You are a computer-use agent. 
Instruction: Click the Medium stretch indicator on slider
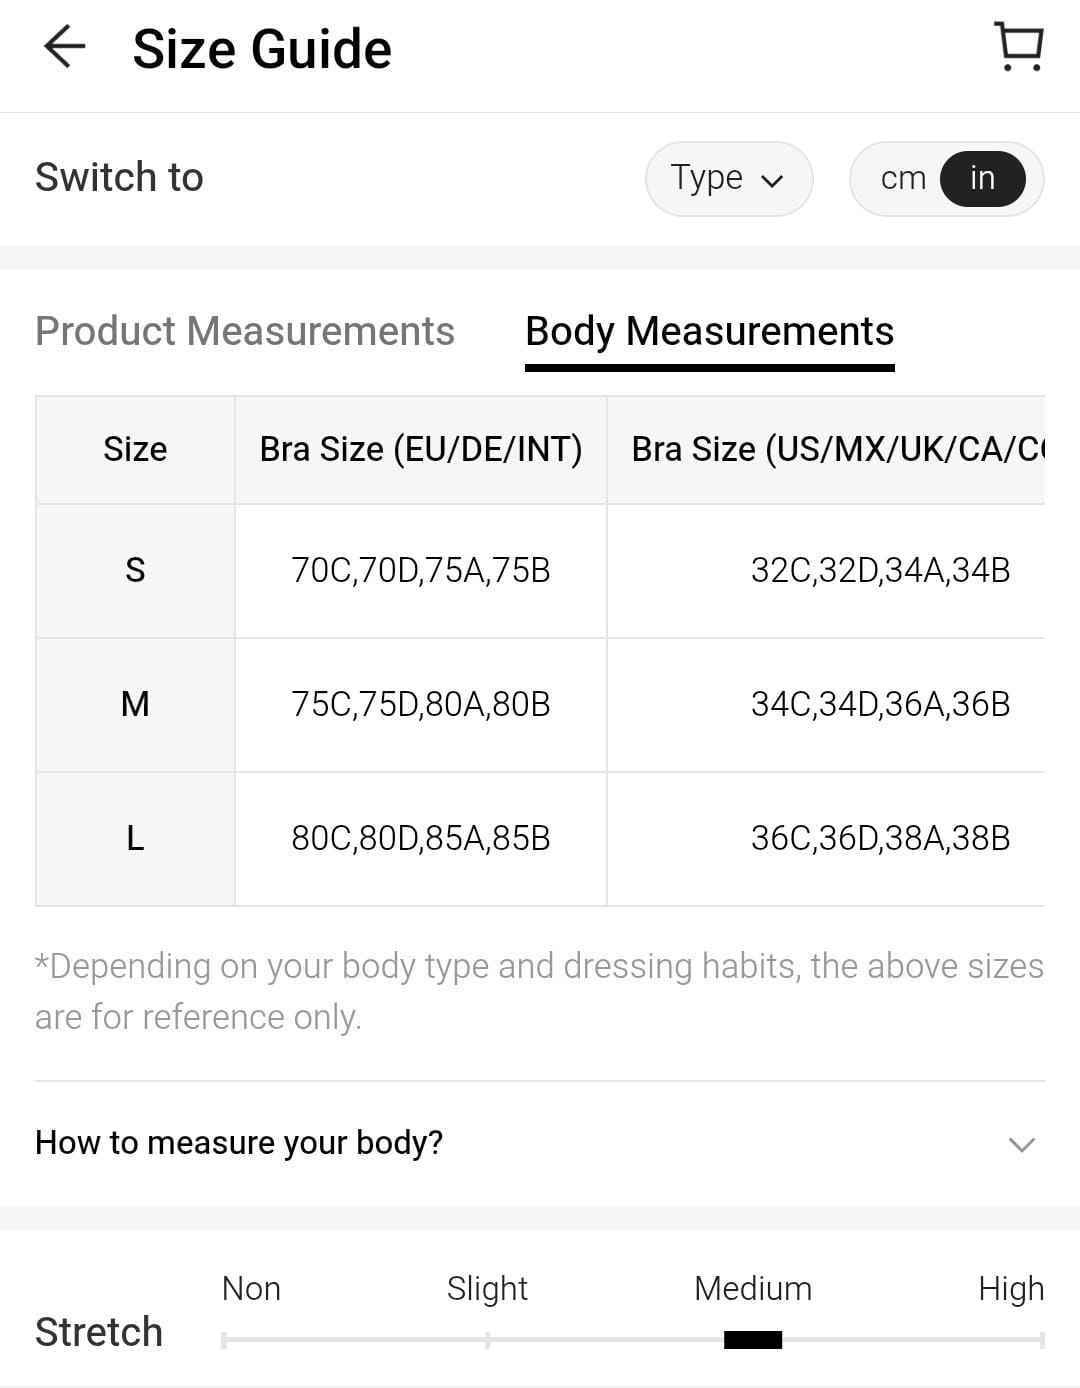pos(753,1339)
